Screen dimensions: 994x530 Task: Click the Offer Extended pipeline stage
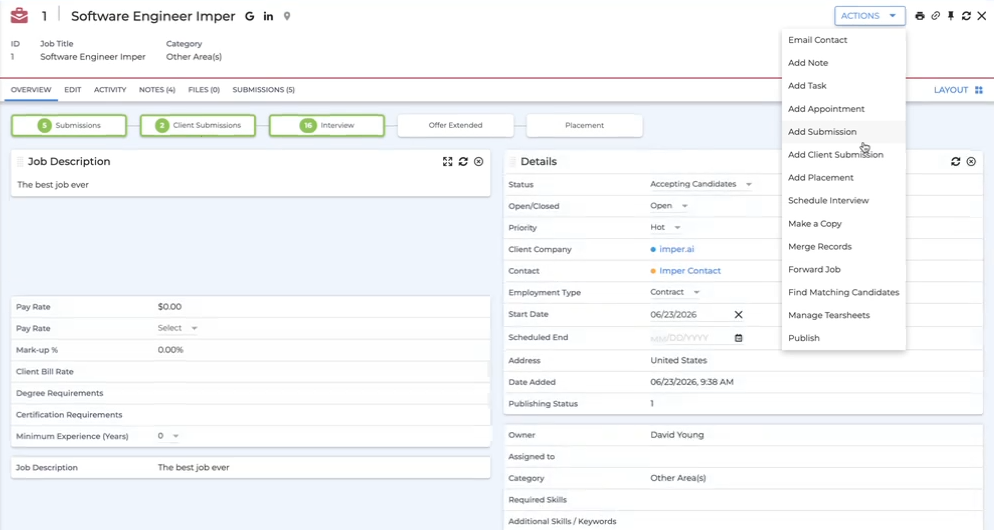coord(456,126)
